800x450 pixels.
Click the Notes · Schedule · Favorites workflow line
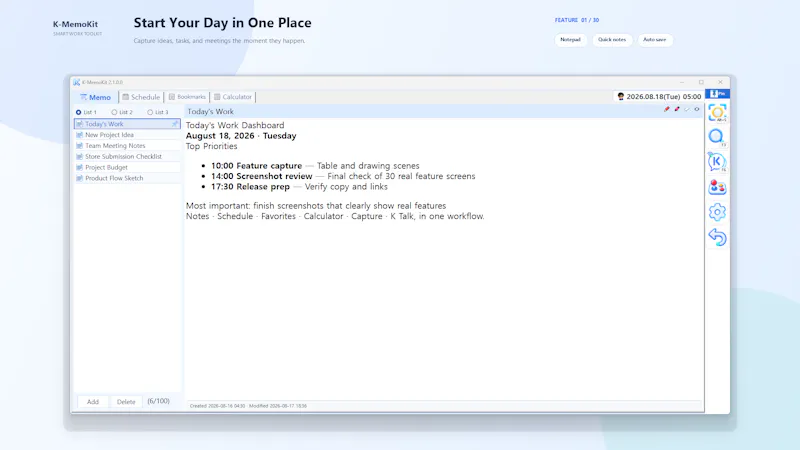(335, 216)
